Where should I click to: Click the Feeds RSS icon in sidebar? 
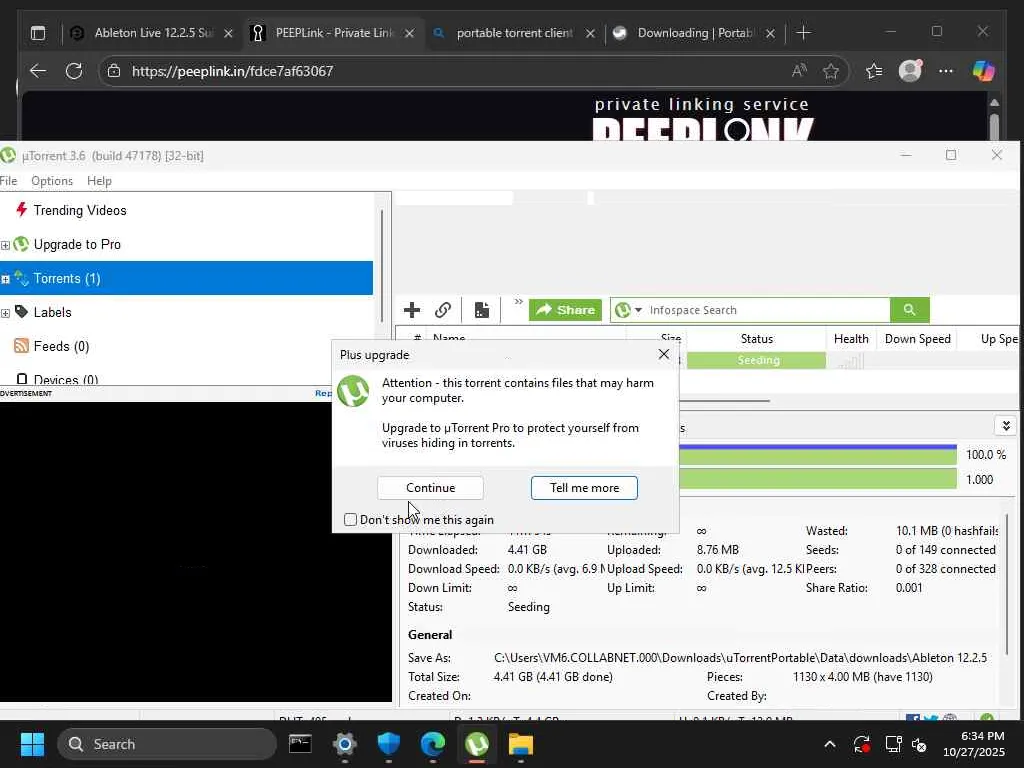(x=22, y=345)
